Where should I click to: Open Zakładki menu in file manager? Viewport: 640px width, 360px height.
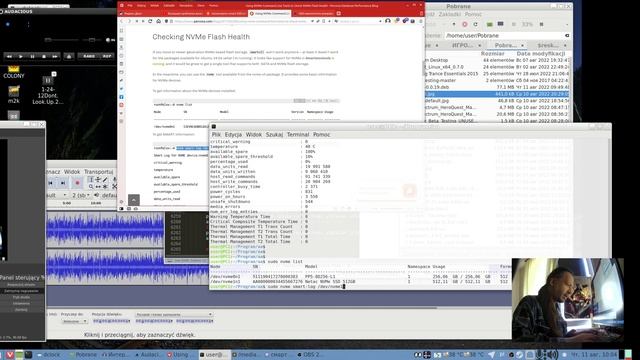pos(449,14)
